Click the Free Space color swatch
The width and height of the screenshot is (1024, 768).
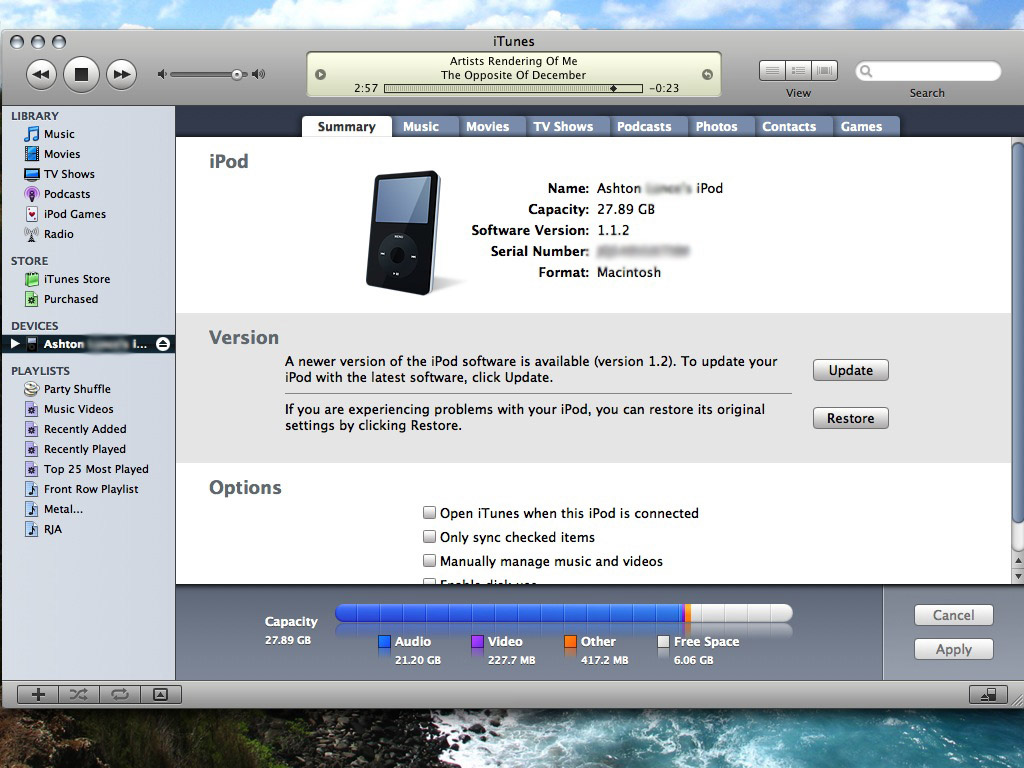click(664, 641)
